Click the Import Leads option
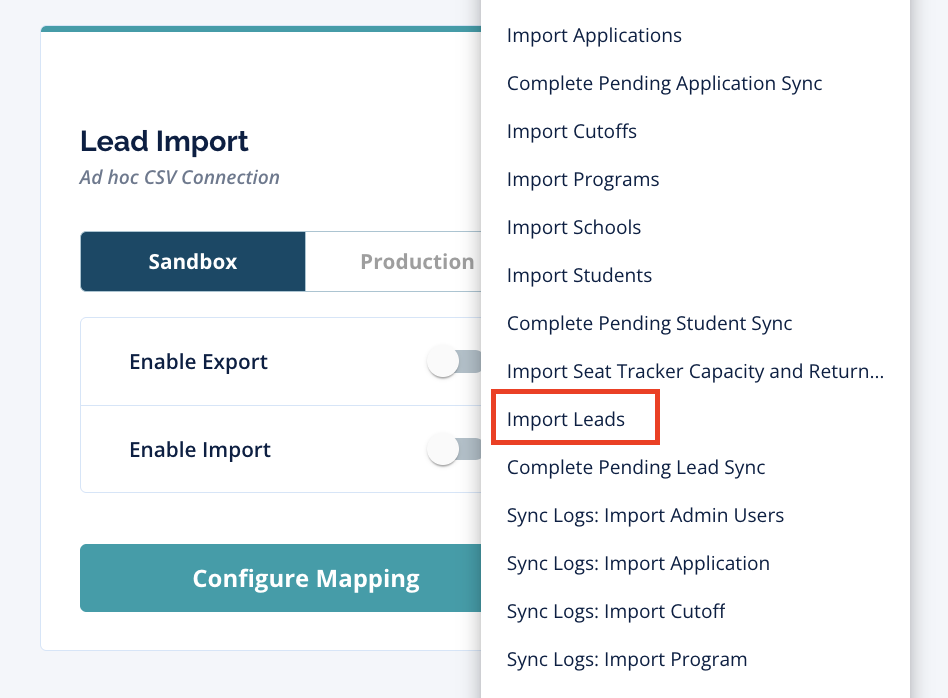This screenshot has width=948, height=698. pyautogui.click(x=566, y=419)
